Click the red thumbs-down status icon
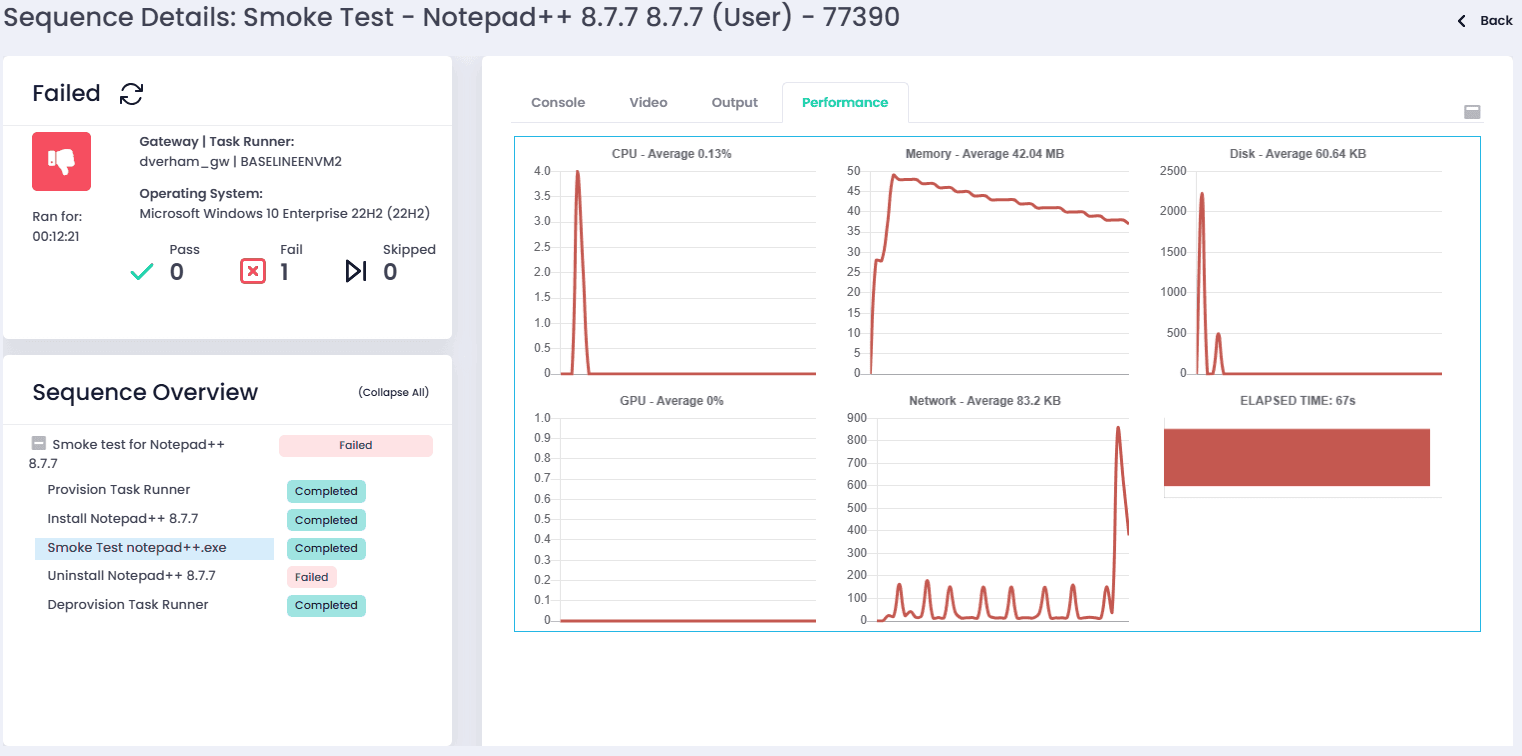The height and width of the screenshot is (756, 1522). 62,161
